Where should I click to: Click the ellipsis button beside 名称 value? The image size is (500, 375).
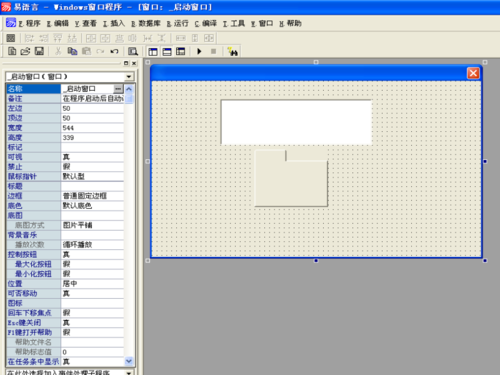(118, 89)
